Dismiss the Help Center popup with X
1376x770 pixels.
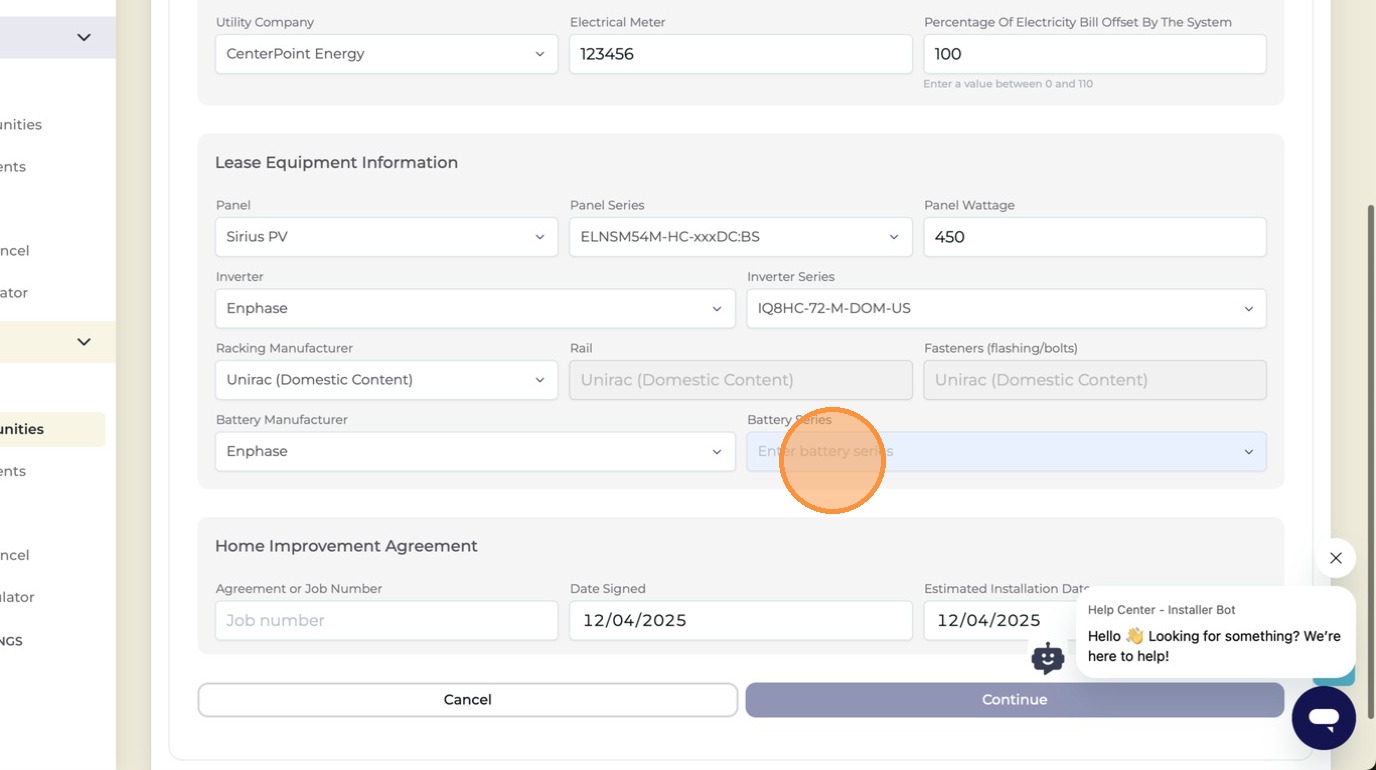coord(1335,558)
